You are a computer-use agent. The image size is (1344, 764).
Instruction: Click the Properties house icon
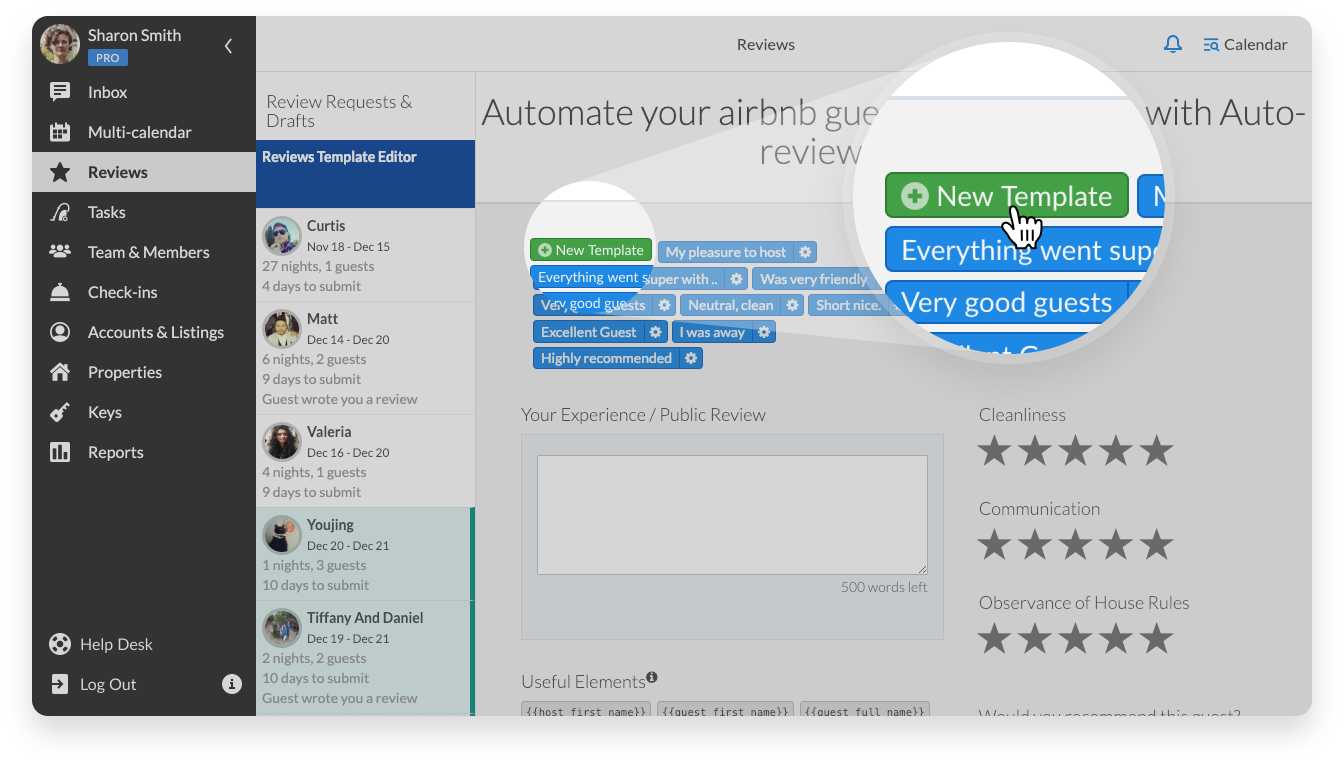[x=60, y=372]
